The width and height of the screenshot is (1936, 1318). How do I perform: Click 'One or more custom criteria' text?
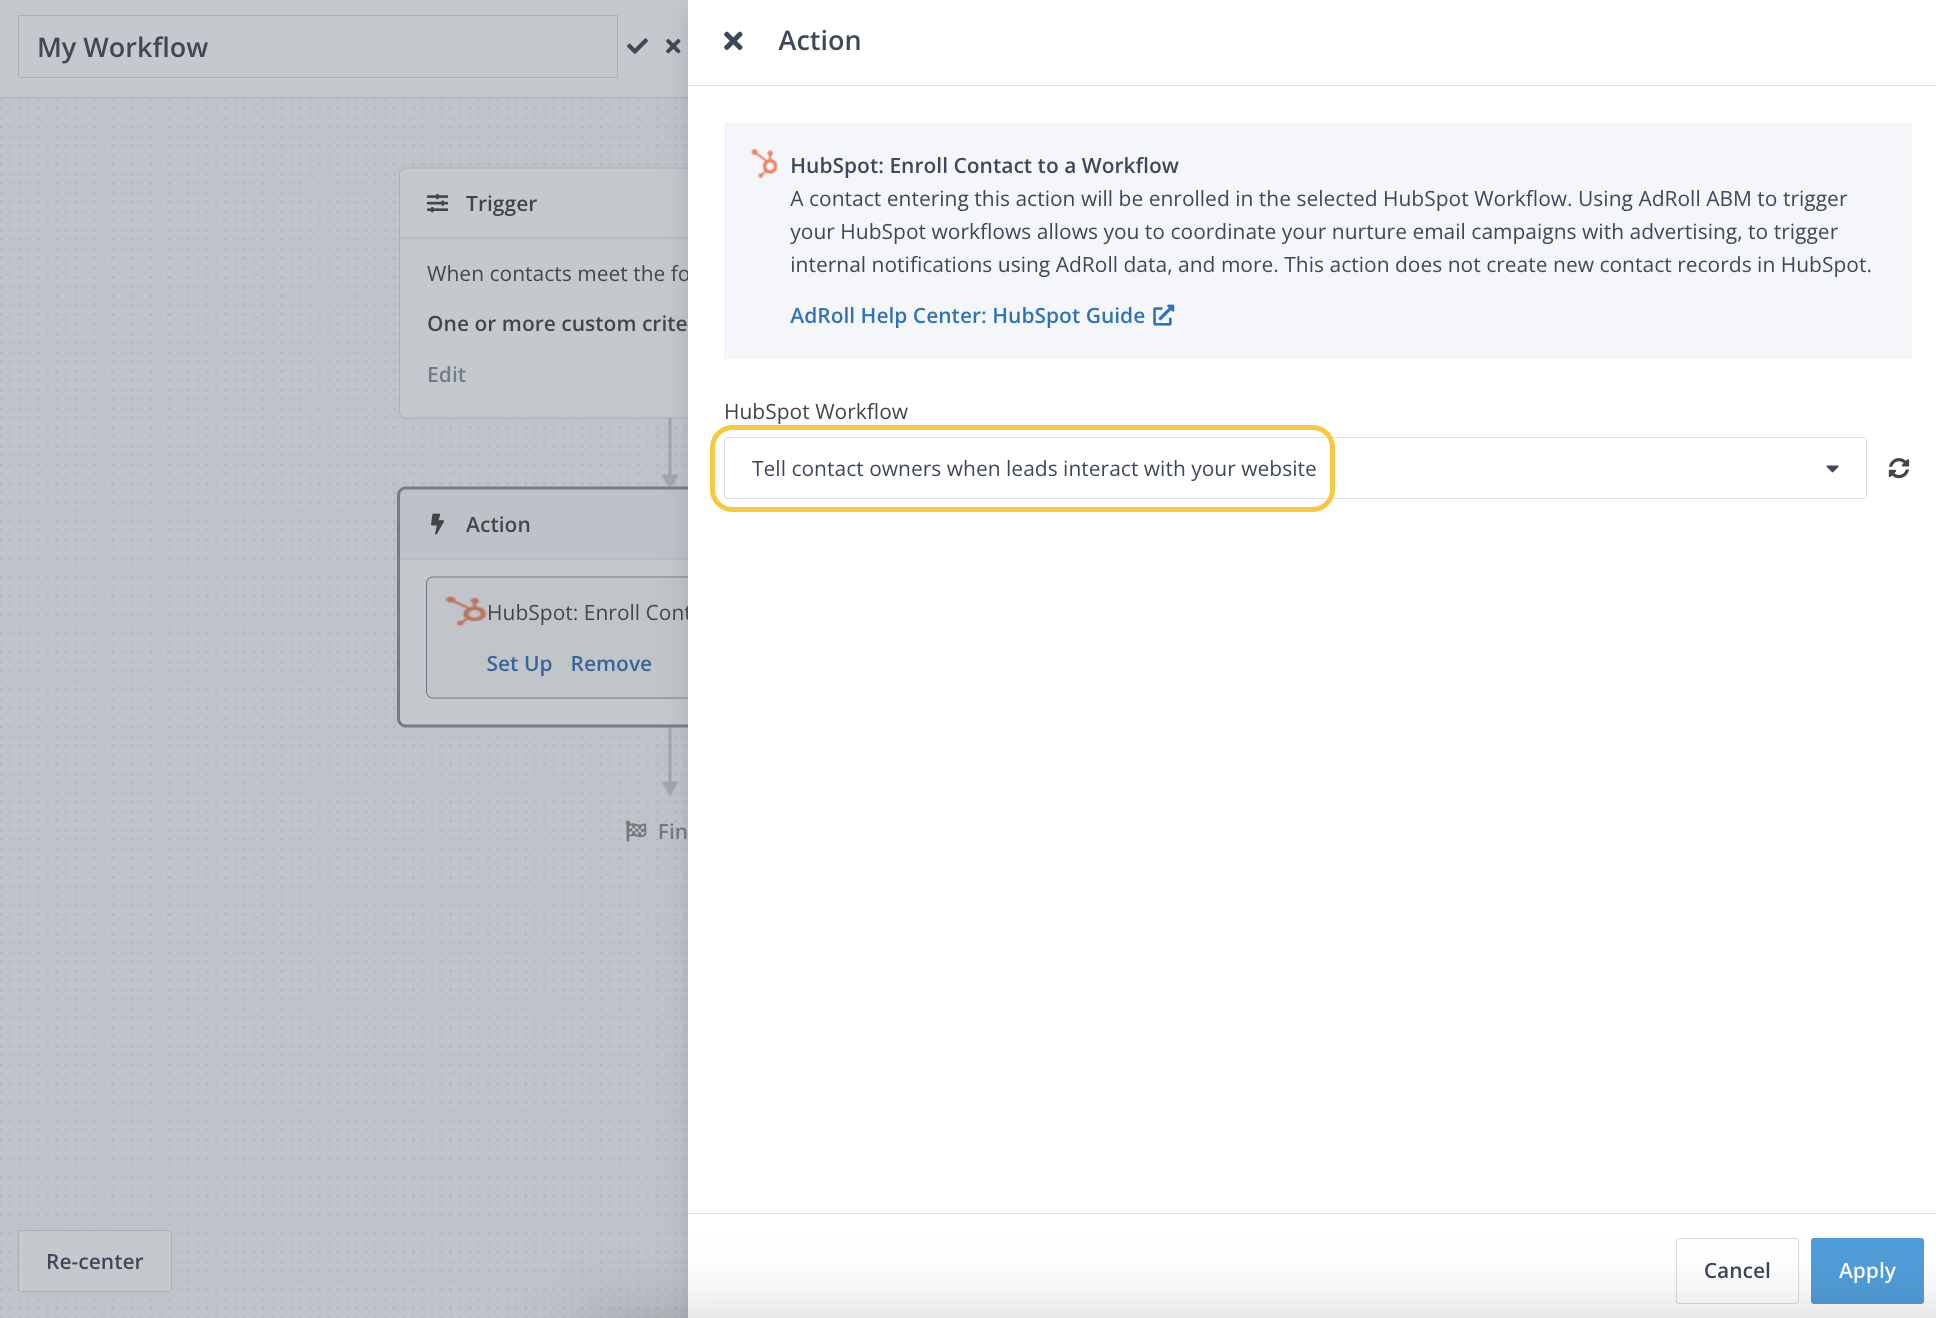[x=557, y=324]
